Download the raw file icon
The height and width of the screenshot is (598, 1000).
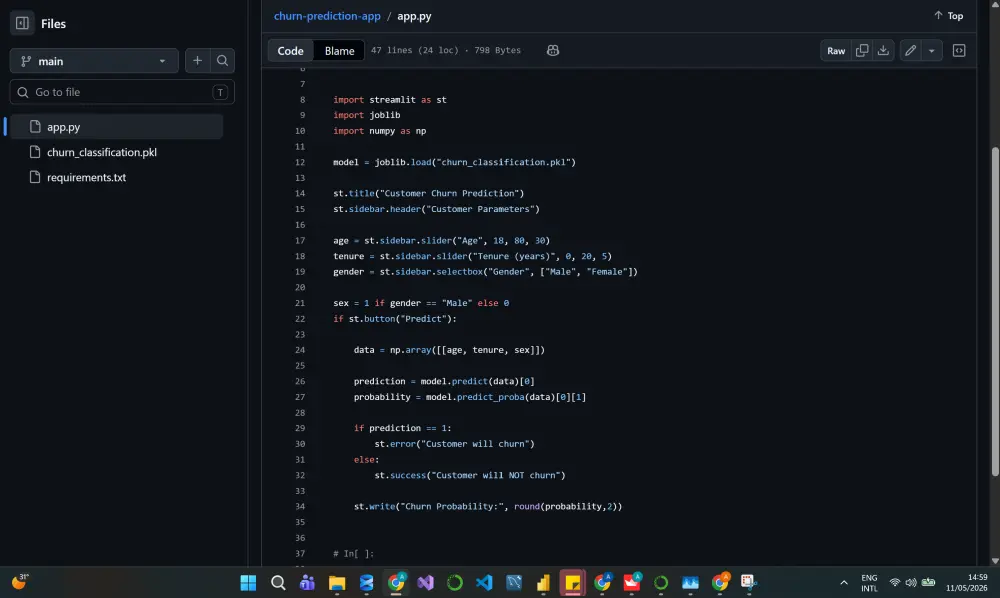click(x=883, y=50)
